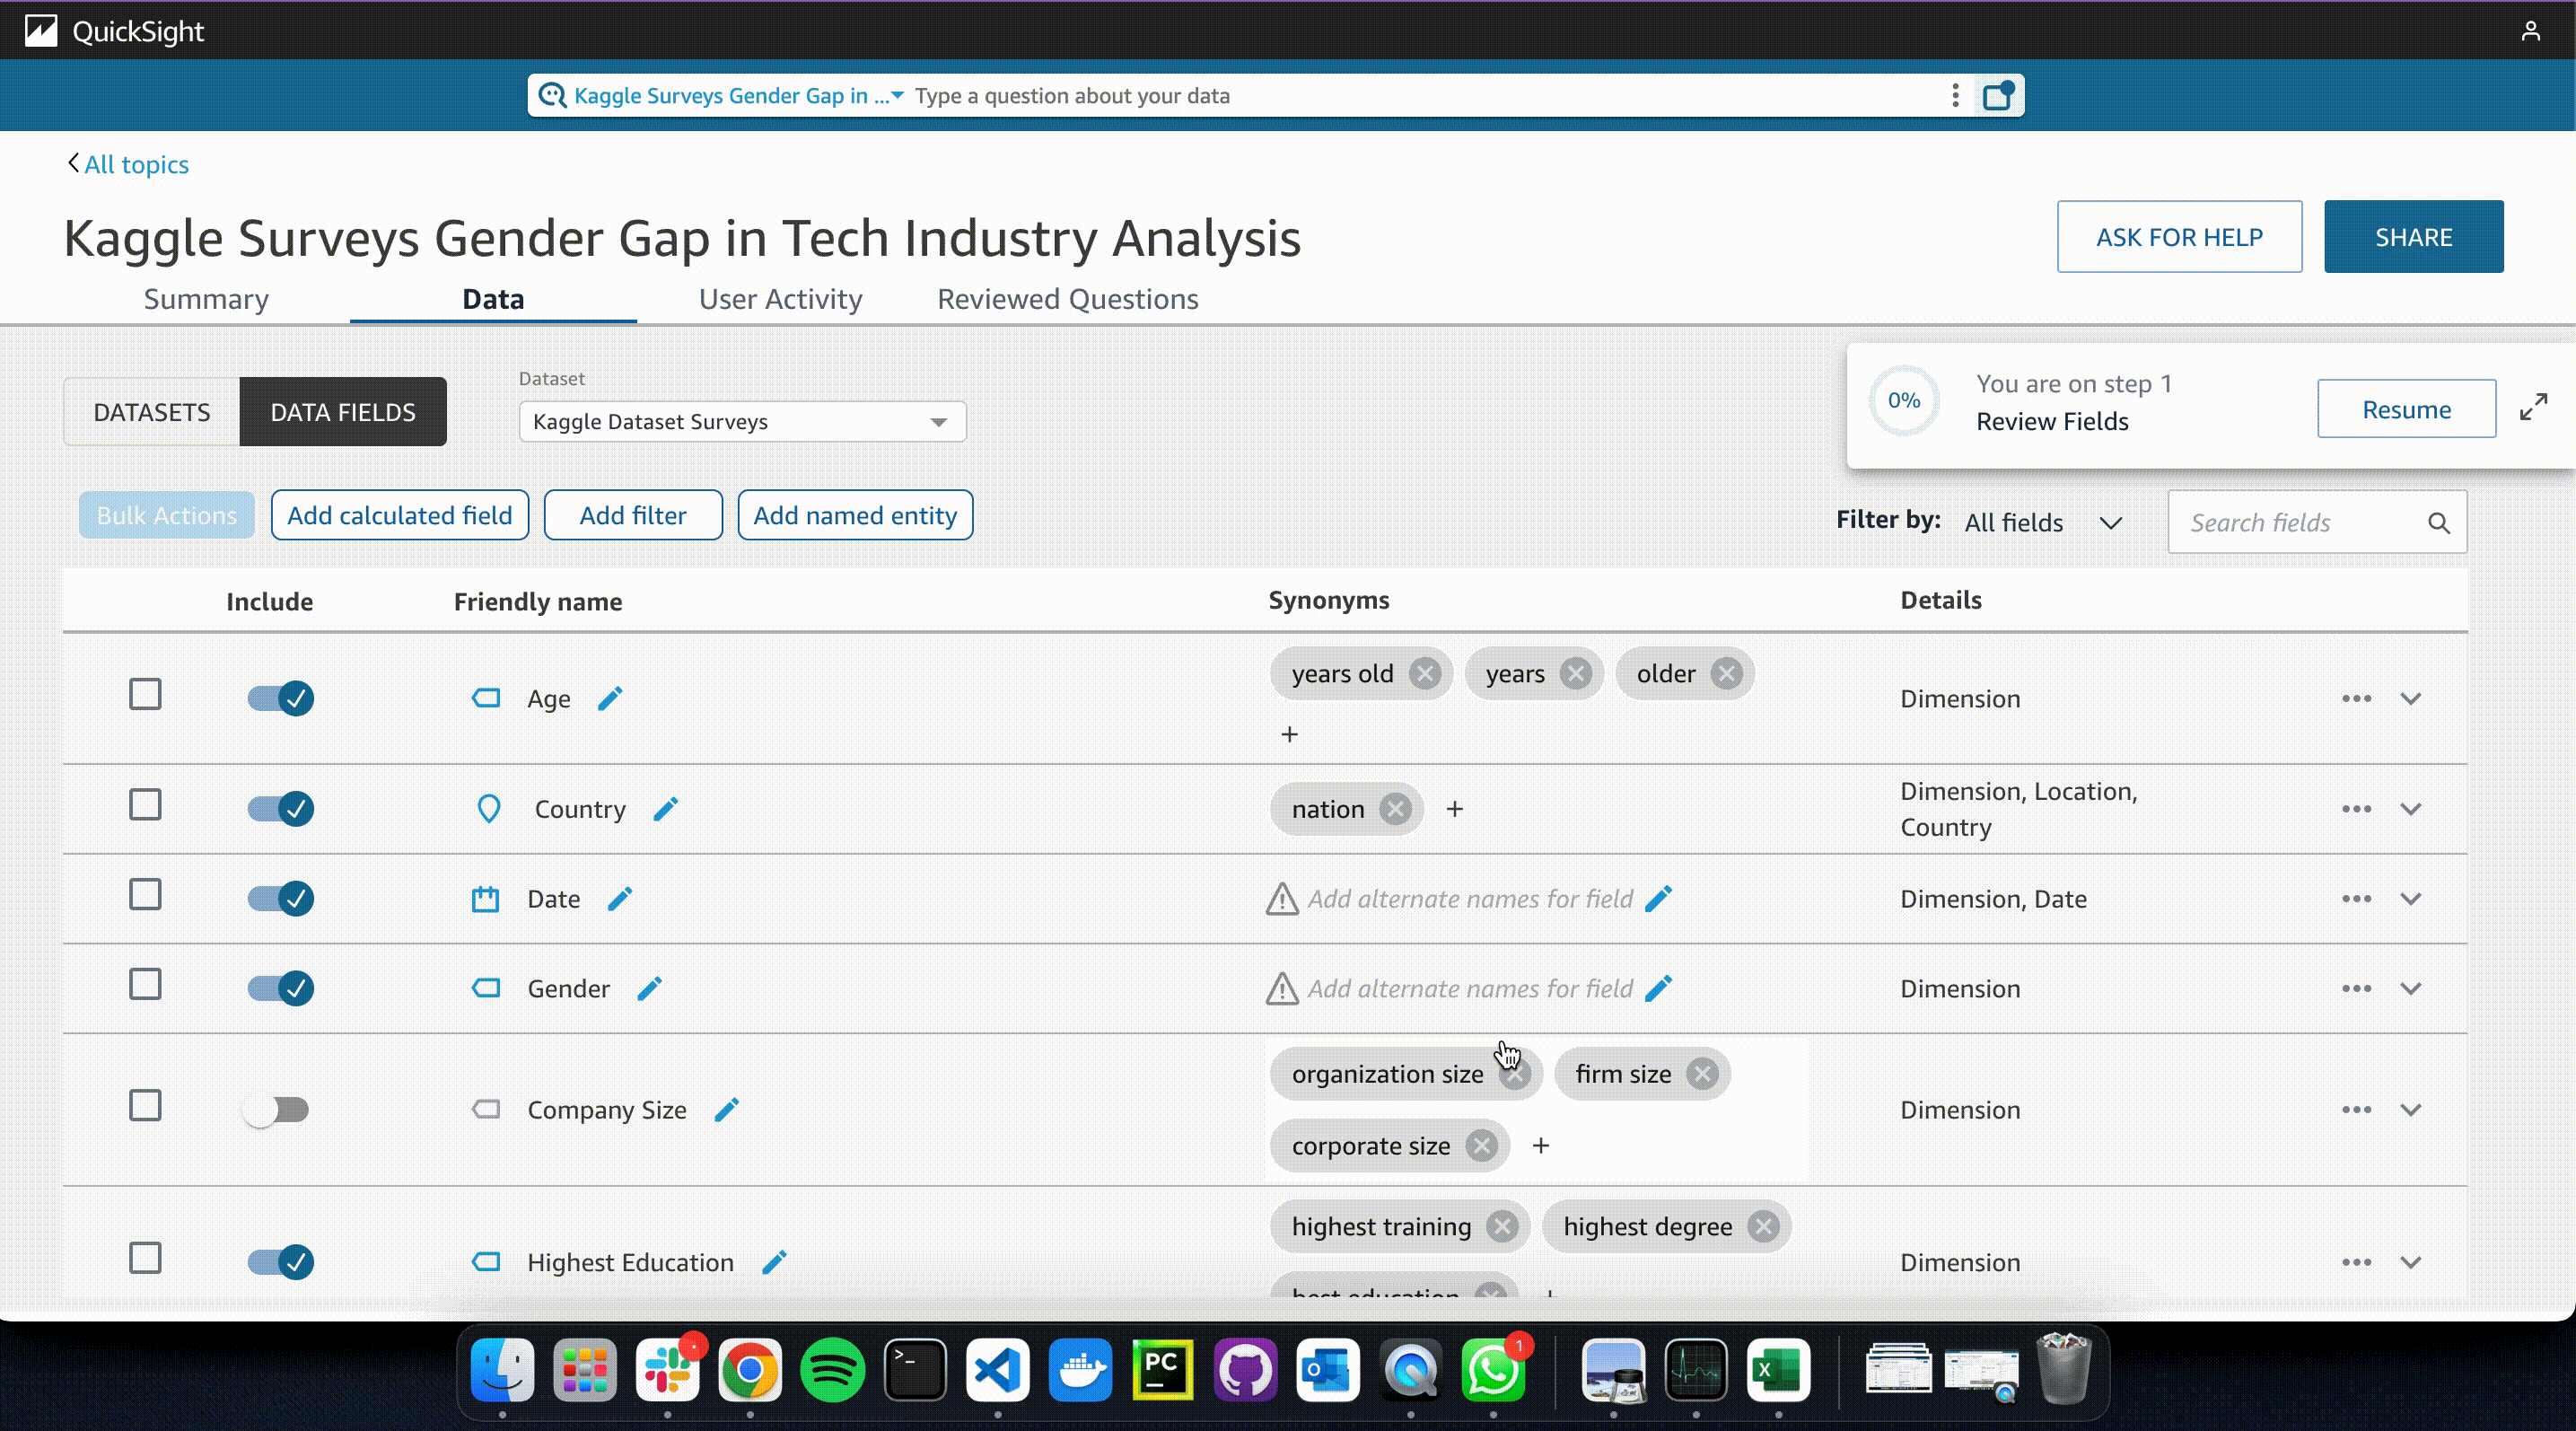Switch to the Summary tab

point(206,299)
